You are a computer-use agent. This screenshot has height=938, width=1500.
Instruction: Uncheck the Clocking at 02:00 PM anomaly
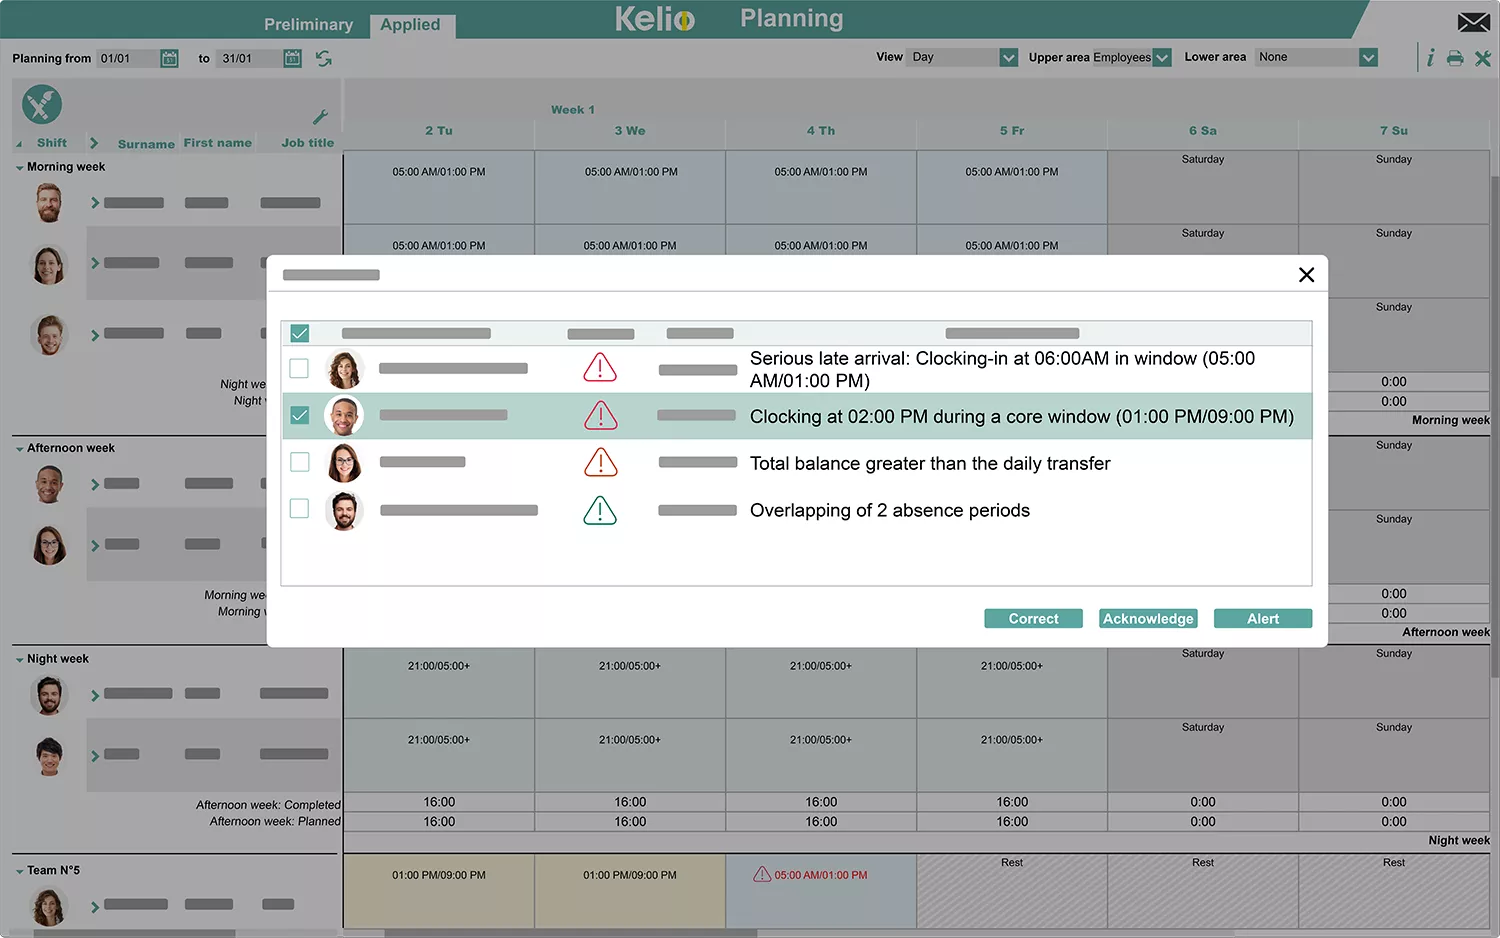[299, 415]
